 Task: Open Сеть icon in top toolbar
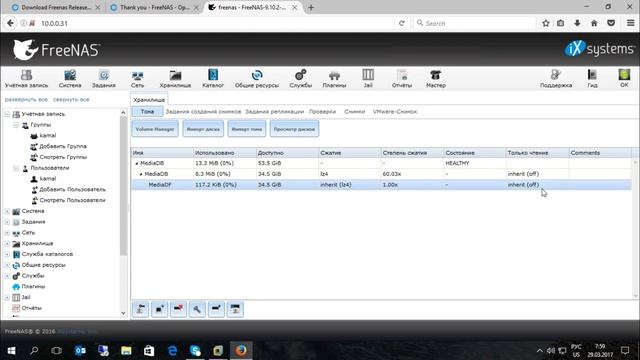click(x=138, y=78)
